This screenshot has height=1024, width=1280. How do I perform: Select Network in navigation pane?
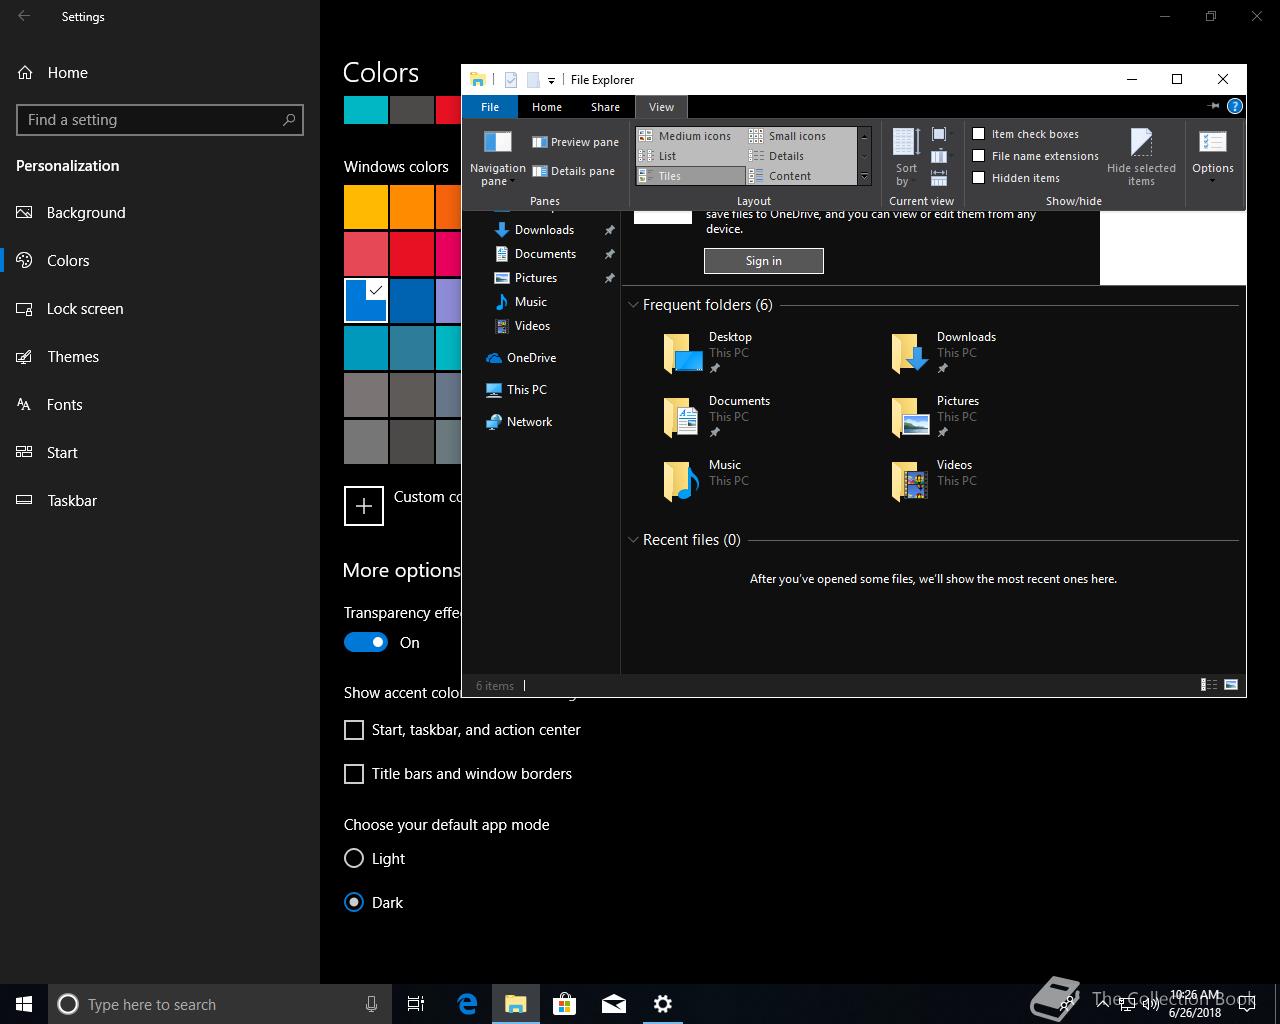click(519, 422)
